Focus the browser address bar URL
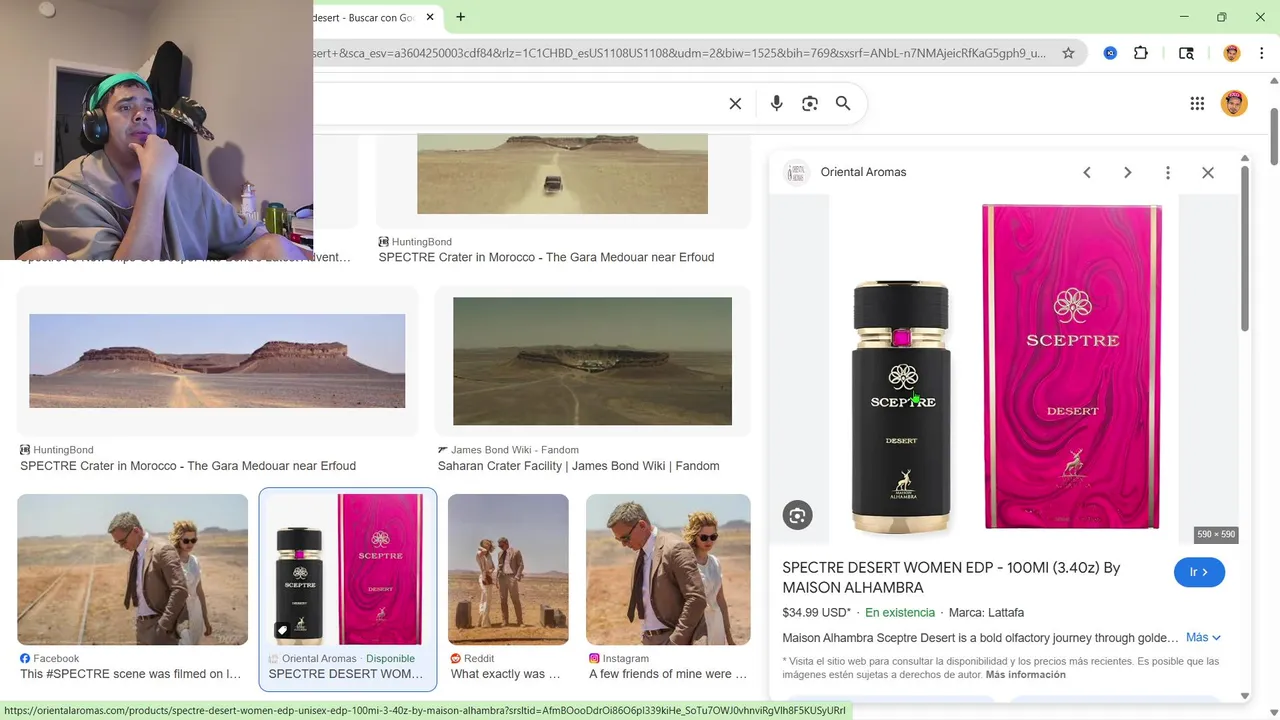Screen dimensions: 1280x720 pyautogui.click(x=680, y=53)
